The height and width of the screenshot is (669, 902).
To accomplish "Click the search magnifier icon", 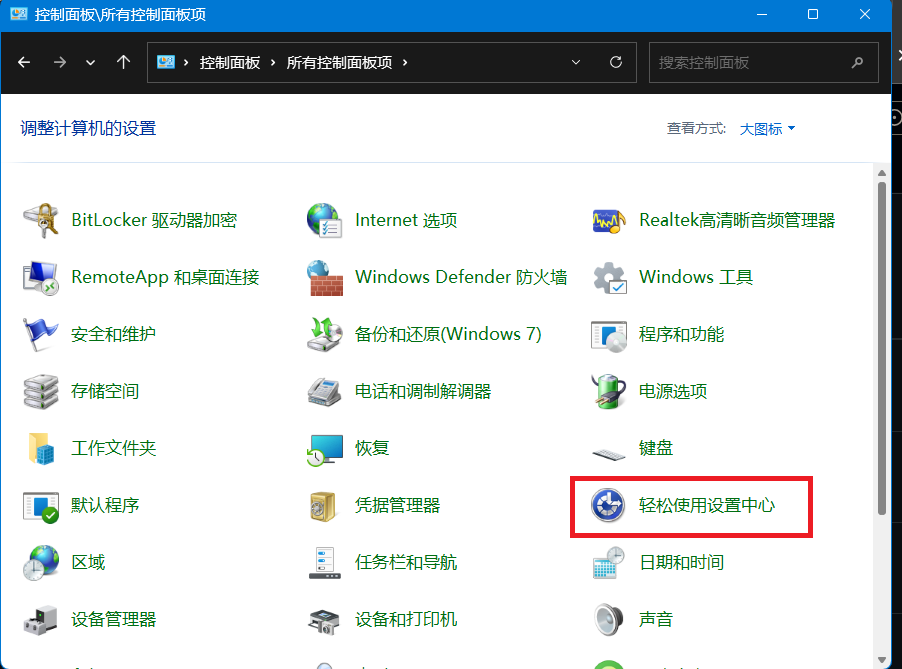I will point(857,62).
